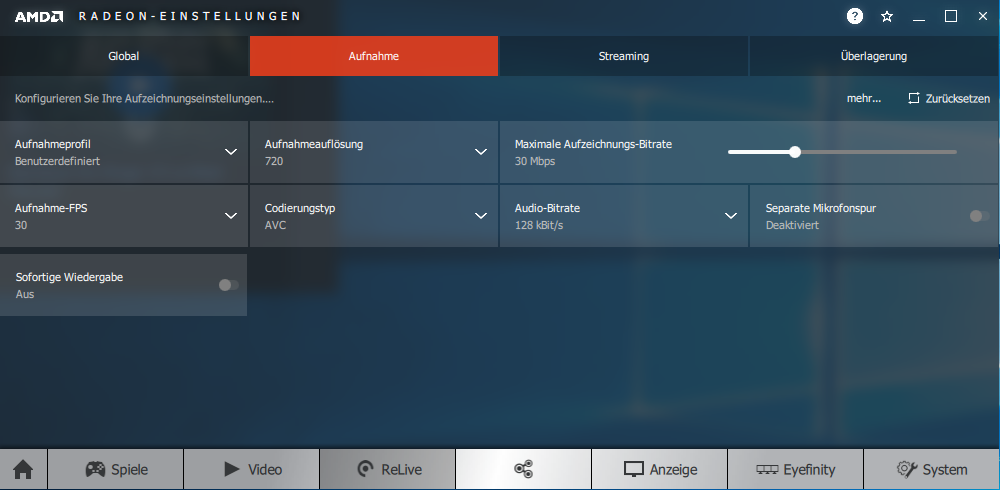Click the Benutzerdefiniert profile value
1000x490 pixels.
(x=57, y=161)
